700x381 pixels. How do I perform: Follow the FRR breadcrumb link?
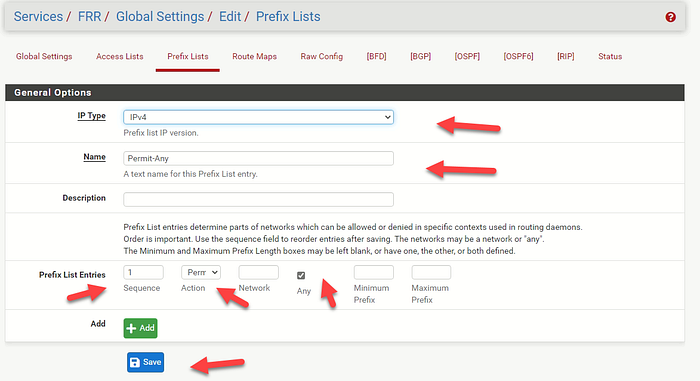(89, 17)
